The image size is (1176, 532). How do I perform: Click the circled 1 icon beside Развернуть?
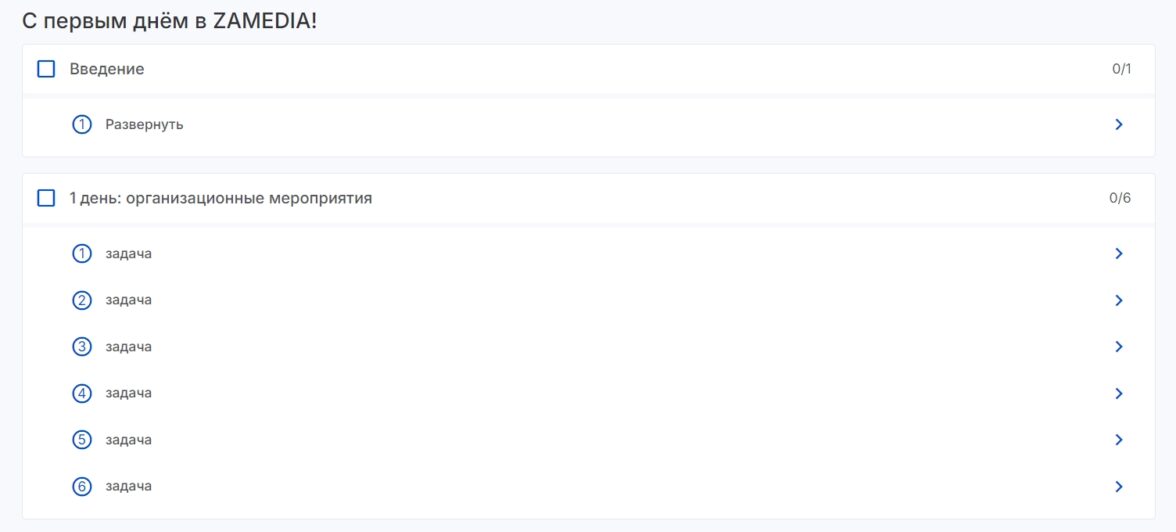pyautogui.click(x=82, y=125)
